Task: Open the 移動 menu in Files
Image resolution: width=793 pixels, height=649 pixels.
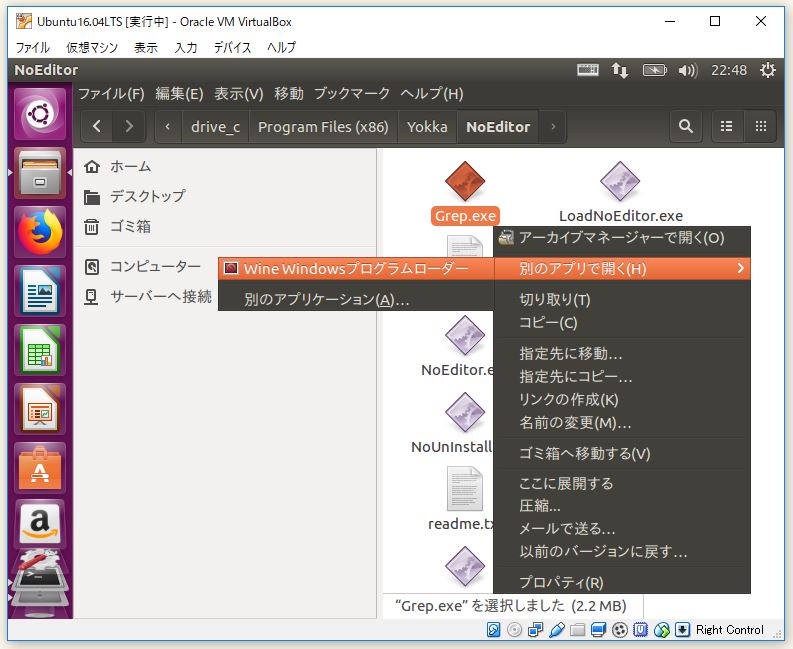Action: pos(289,94)
